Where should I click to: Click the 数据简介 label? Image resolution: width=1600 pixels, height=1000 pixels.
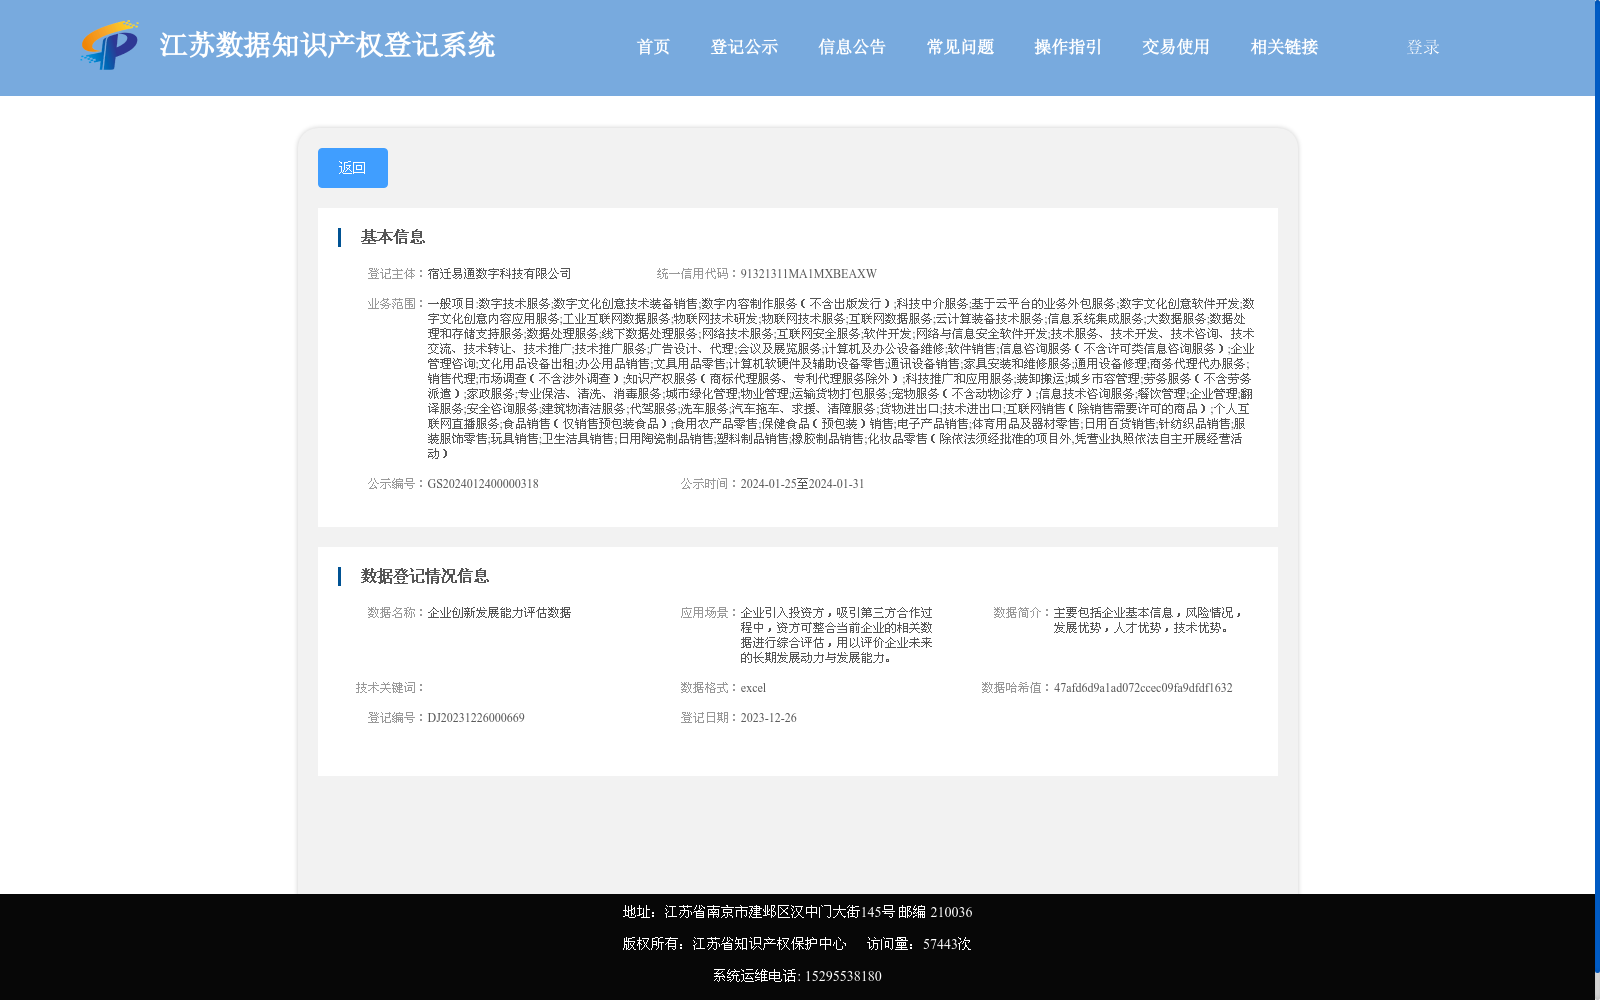1021,613
